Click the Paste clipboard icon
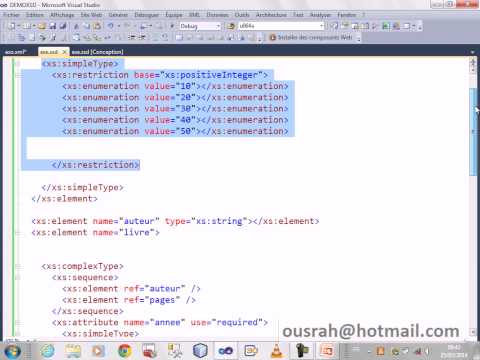Image resolution: width=480 pixels, height=360 pixels. (97, 26)
